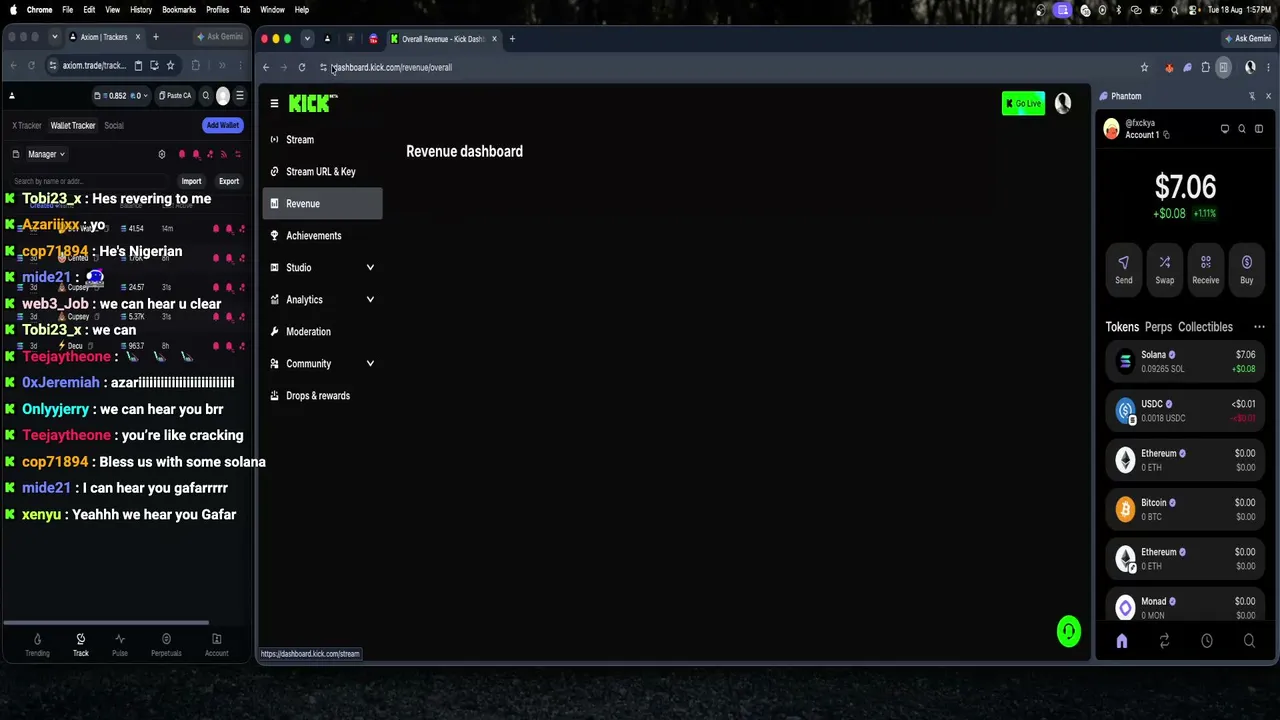Click the search icon in Phantom header
The image size is (1280, 720).
click(x=1242, y=129)
